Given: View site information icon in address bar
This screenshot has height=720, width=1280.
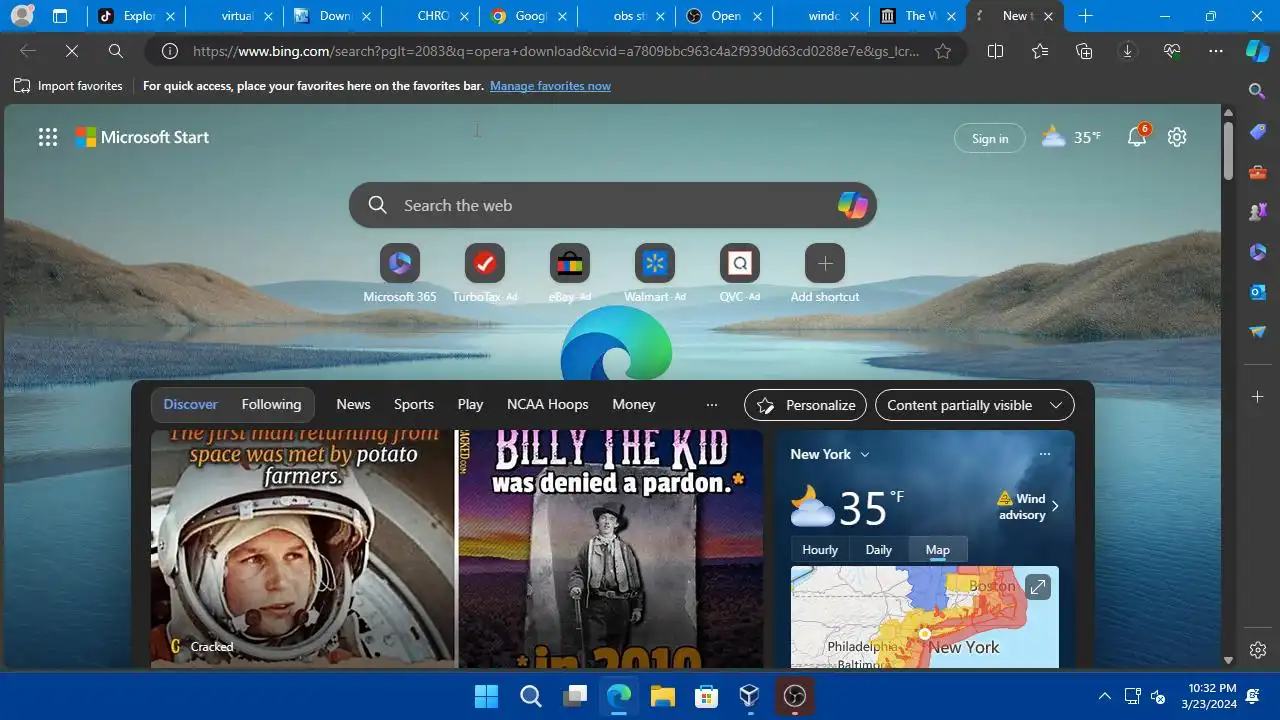Looking at the screenshot, I should coord(170,52).
